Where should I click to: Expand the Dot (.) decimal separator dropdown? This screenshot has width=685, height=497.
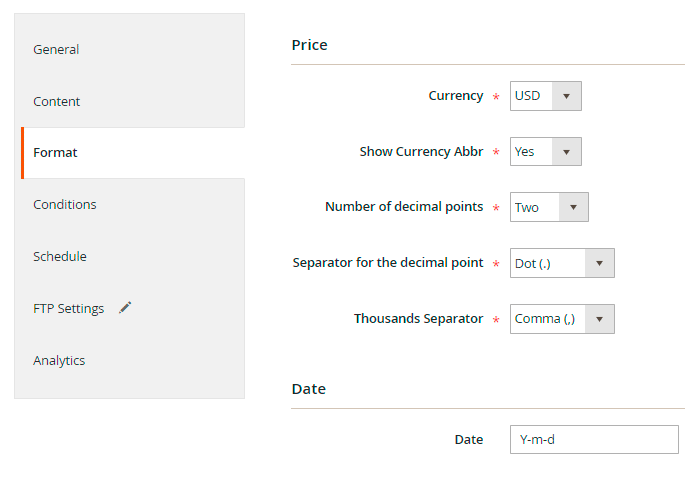[562, 263]
